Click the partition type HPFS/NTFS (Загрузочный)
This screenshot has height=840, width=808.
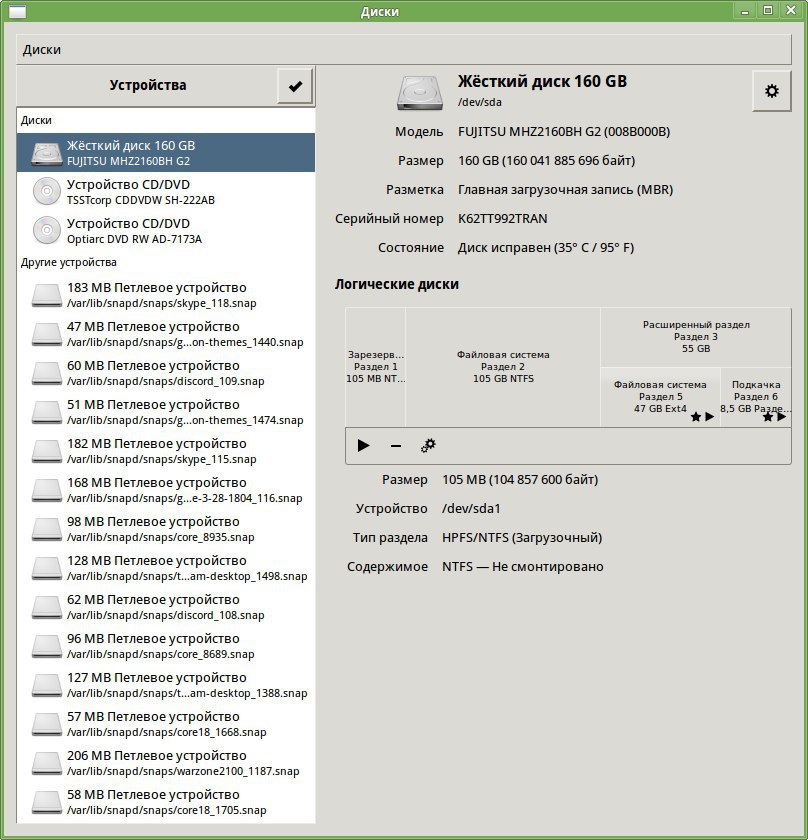click(x=522, y=537)
